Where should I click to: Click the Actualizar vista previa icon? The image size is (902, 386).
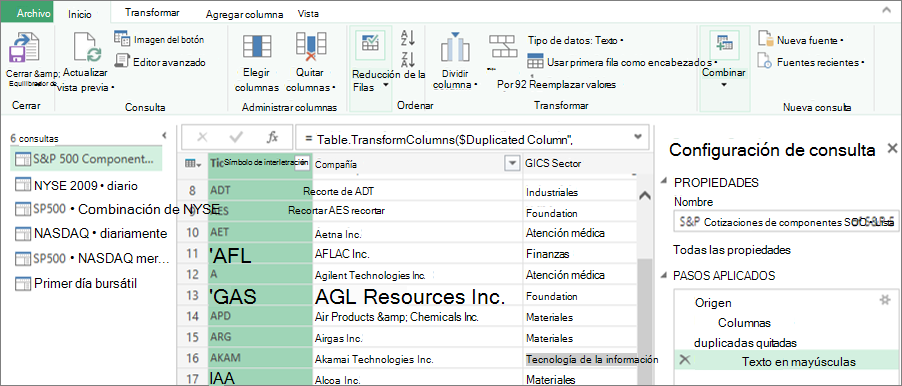tap(87, 47)
